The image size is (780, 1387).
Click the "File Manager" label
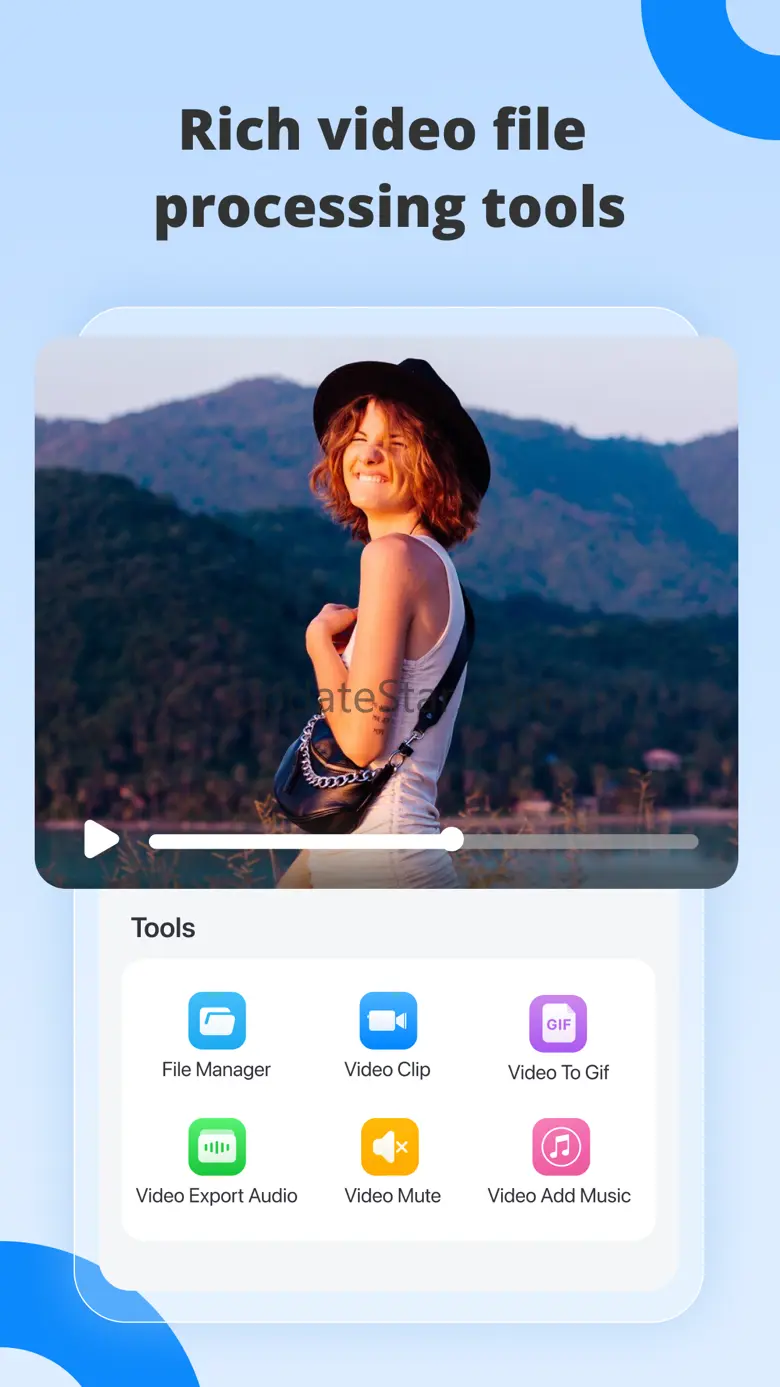pos(216,1070)
